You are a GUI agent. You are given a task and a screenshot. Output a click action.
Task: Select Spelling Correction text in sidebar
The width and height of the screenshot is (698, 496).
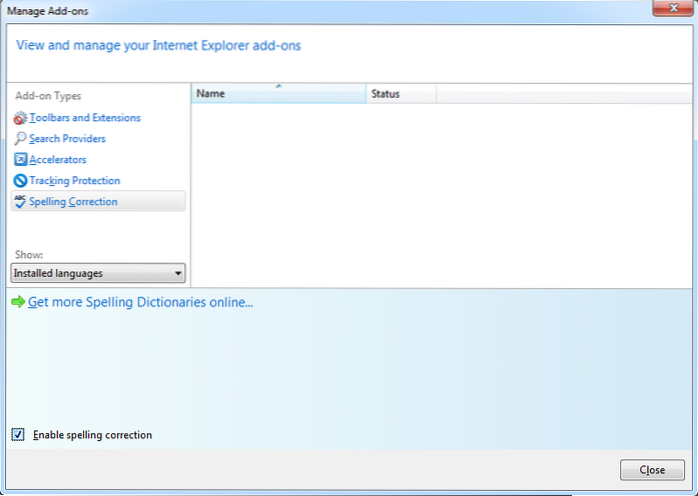pos(73,202)
